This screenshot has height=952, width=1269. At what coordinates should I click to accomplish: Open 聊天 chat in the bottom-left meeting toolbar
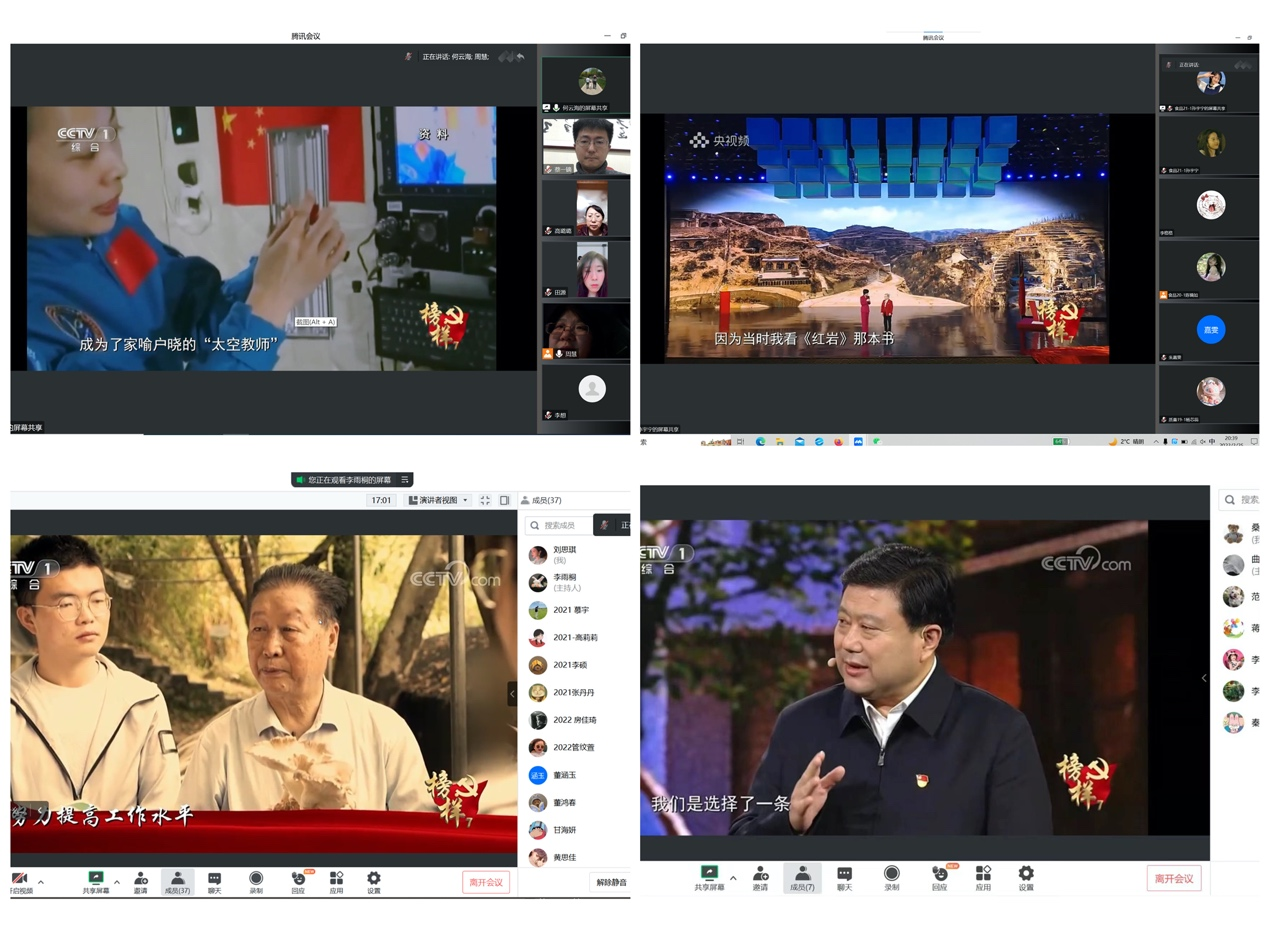pos(215,881)
